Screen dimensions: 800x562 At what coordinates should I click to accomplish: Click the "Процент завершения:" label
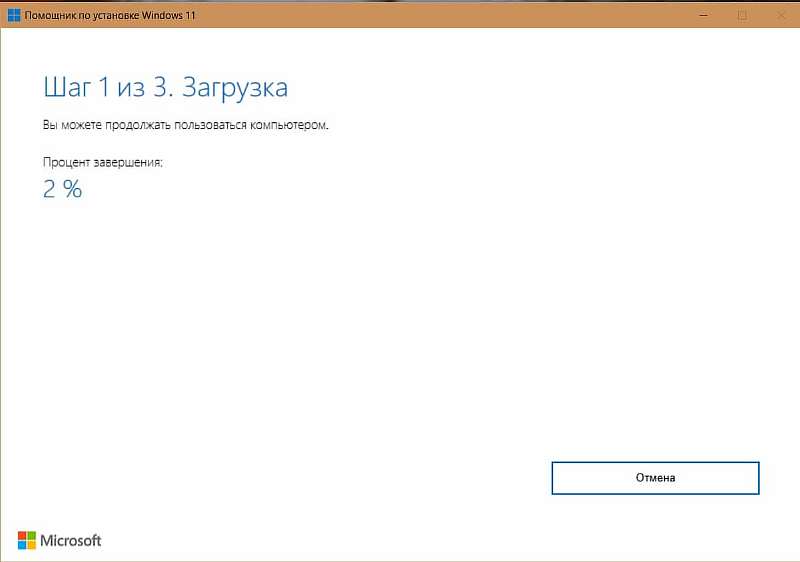click(x=102, y=161)
